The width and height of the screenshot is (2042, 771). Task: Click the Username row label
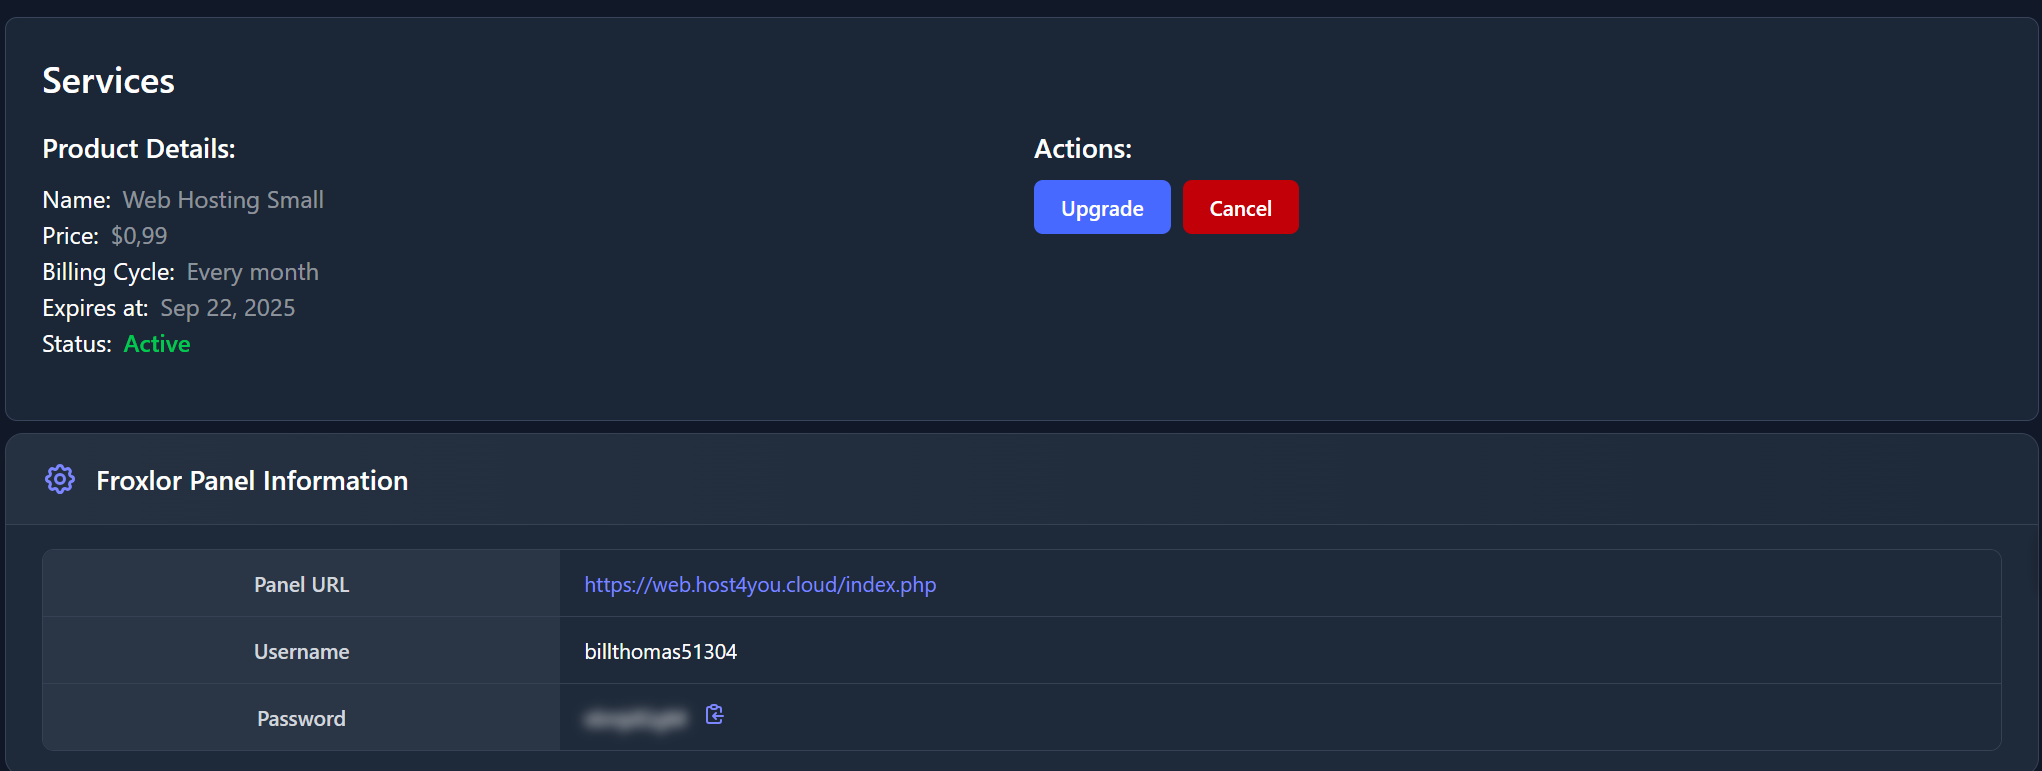301,652
